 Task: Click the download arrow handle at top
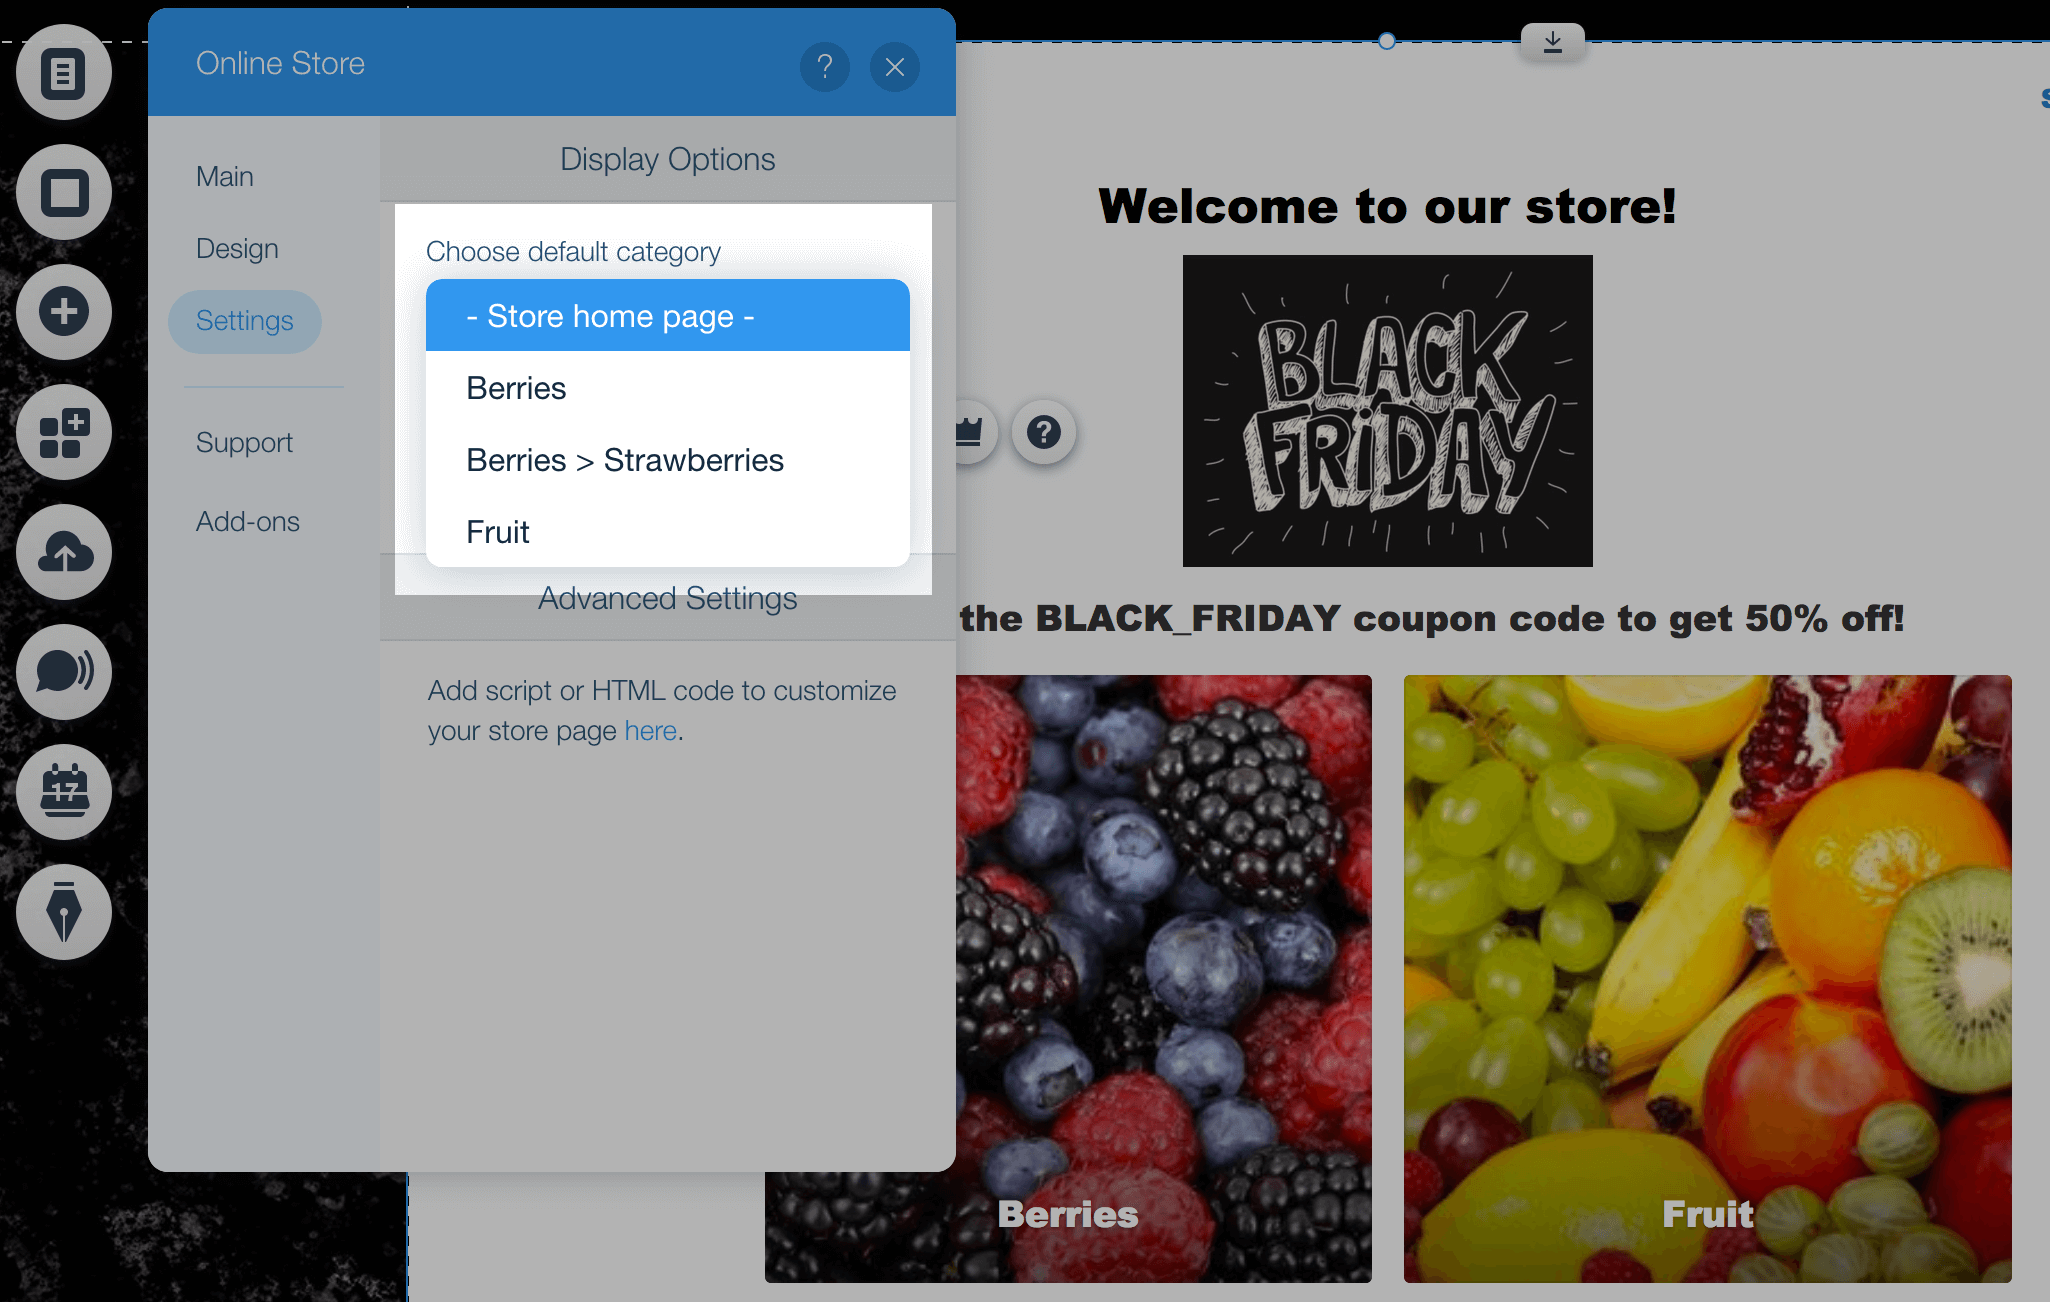tap(1553, 42)
